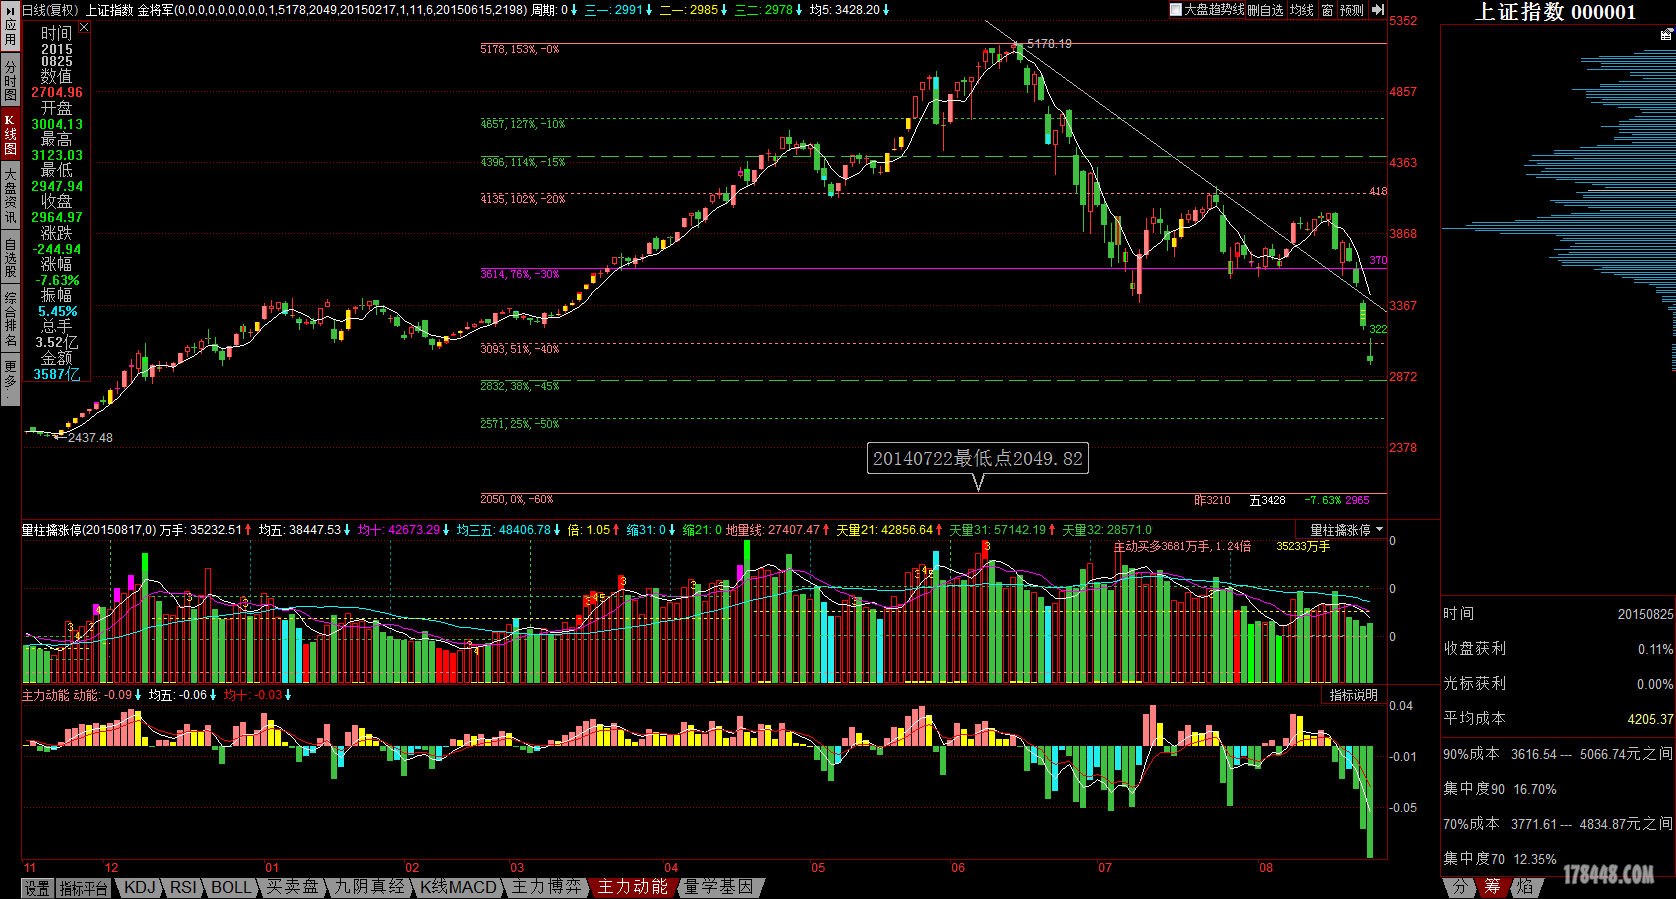Click Fibonacci label 4135, 102%, -20%
Screen dimensions: 1676x899
[523, 199]
